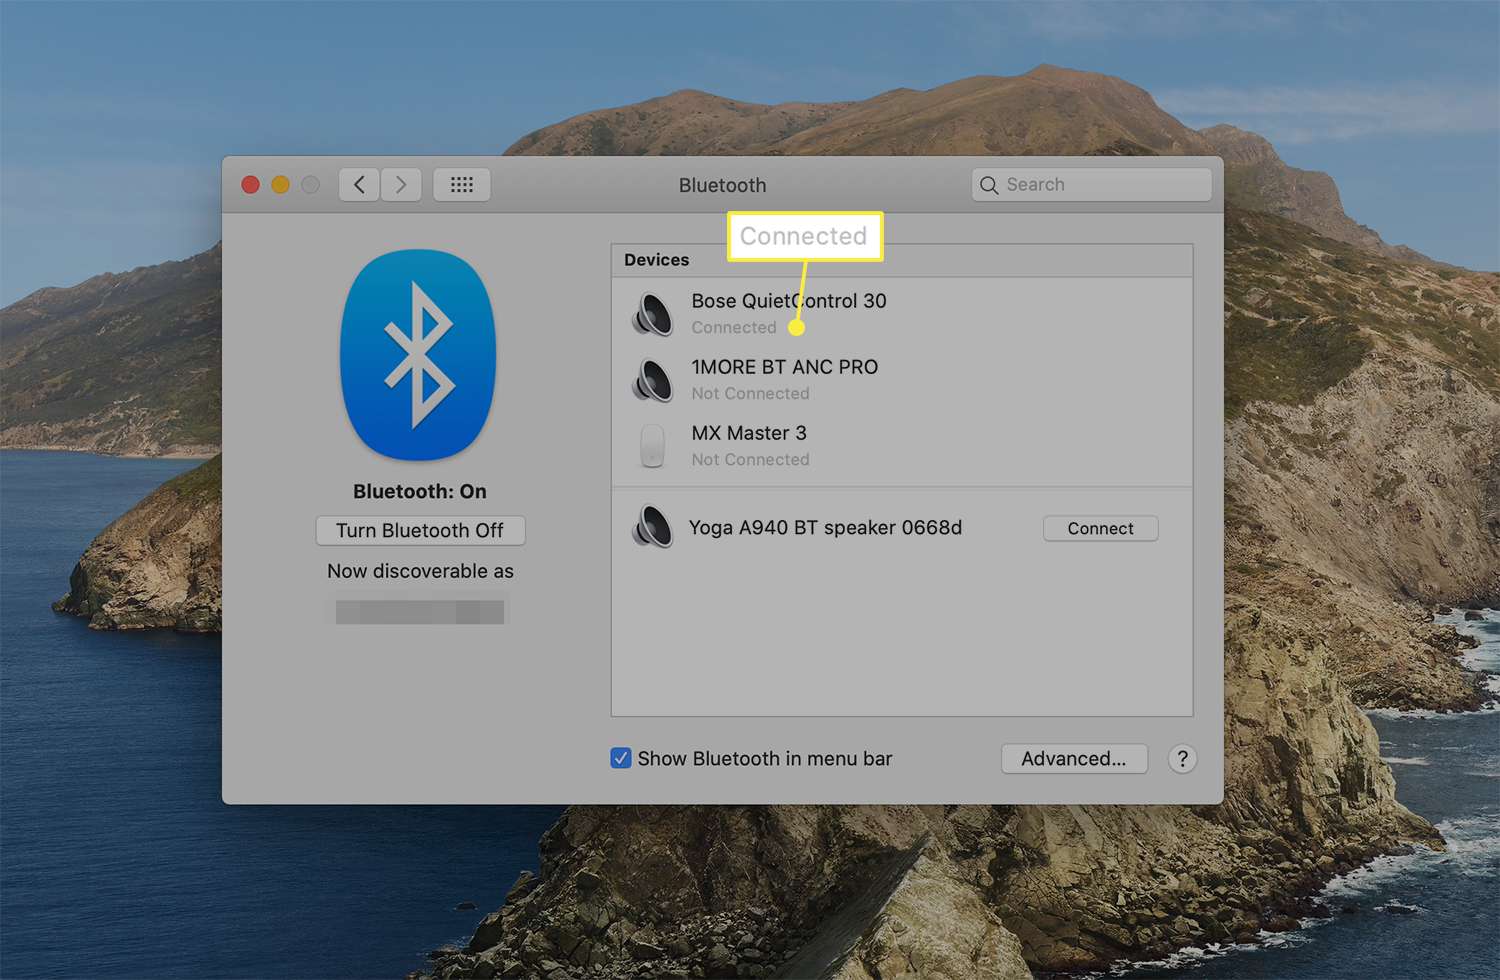
Task: Click the large Bluetooth logo icon
Action: point(419,355)
